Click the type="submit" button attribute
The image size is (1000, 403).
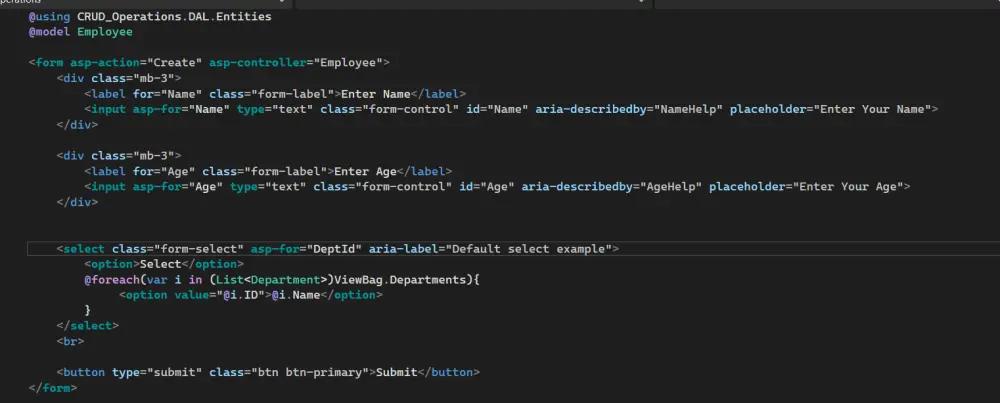(x=157, y=372)
